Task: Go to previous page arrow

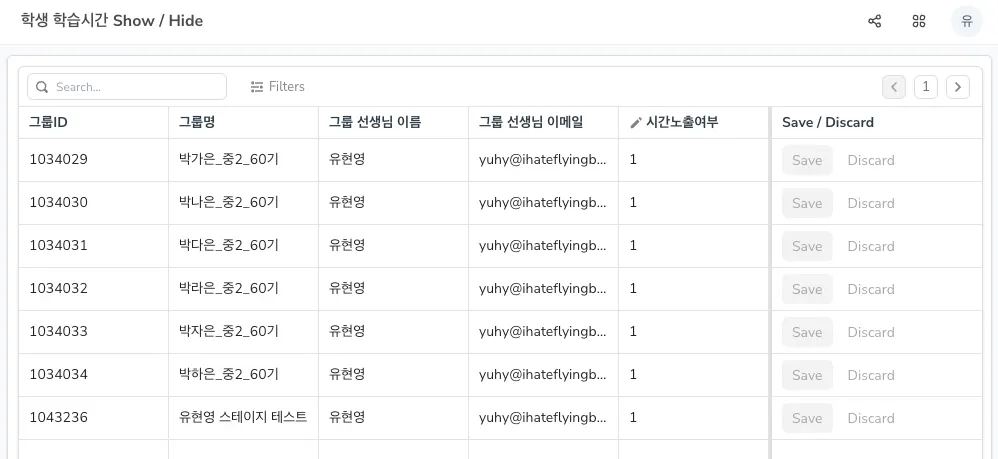Action: coord(894,87)
